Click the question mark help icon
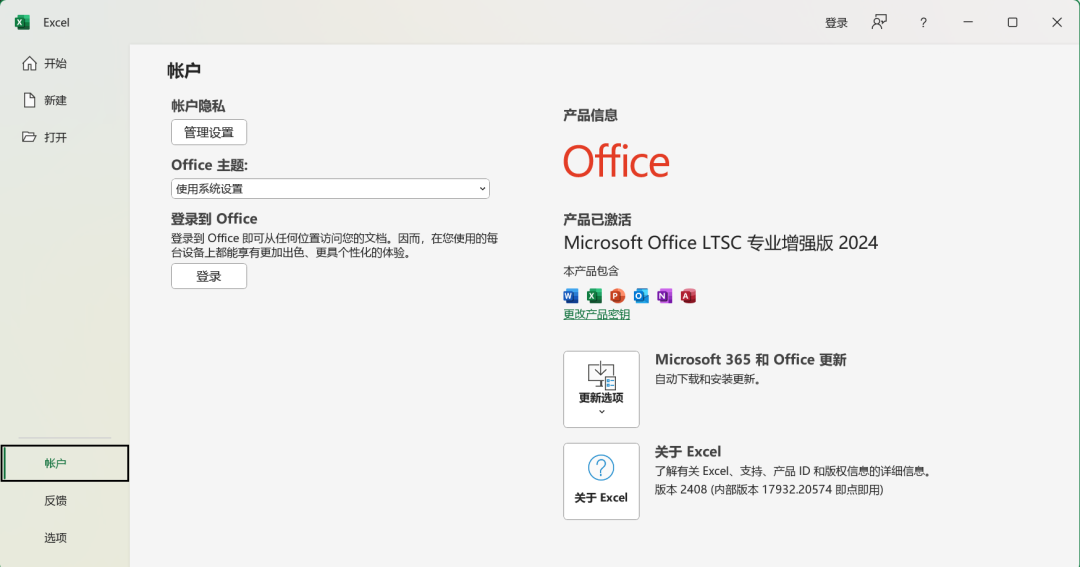This screenshot has width=1080, height=567. point(923,23)
